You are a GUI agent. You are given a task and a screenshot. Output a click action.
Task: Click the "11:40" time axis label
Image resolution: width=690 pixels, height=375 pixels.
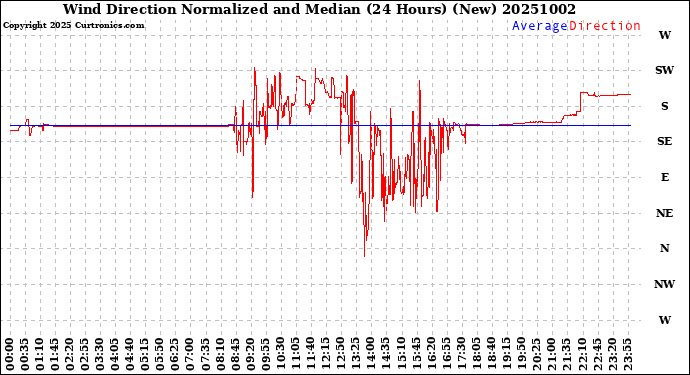pos(310,354)
